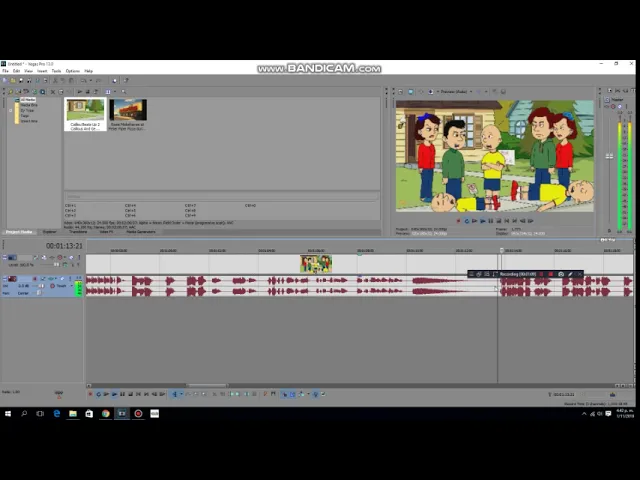
Task: Stop the Bandicam recording with red square
Action: (x=550, y=274)
